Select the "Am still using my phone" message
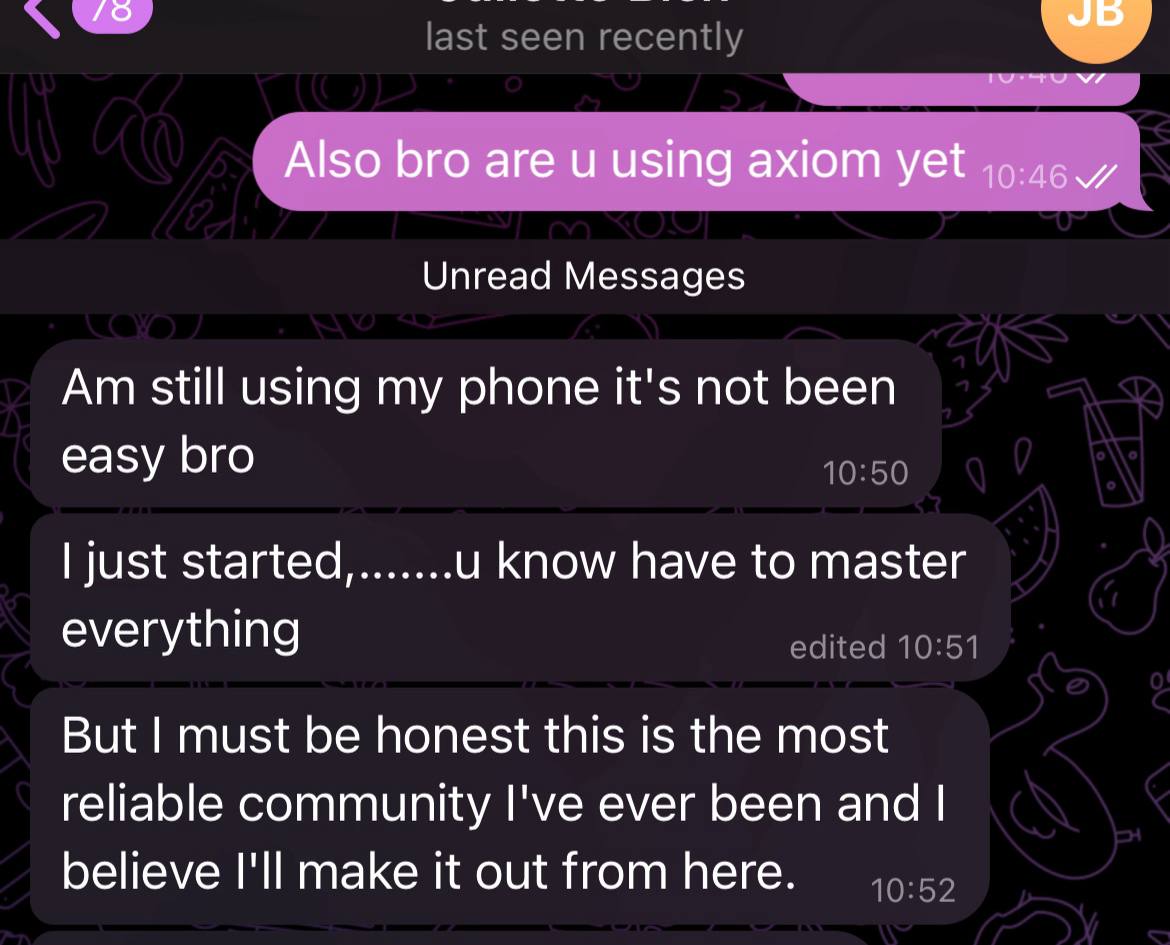1170x945 pixels. tap(486, 423)
